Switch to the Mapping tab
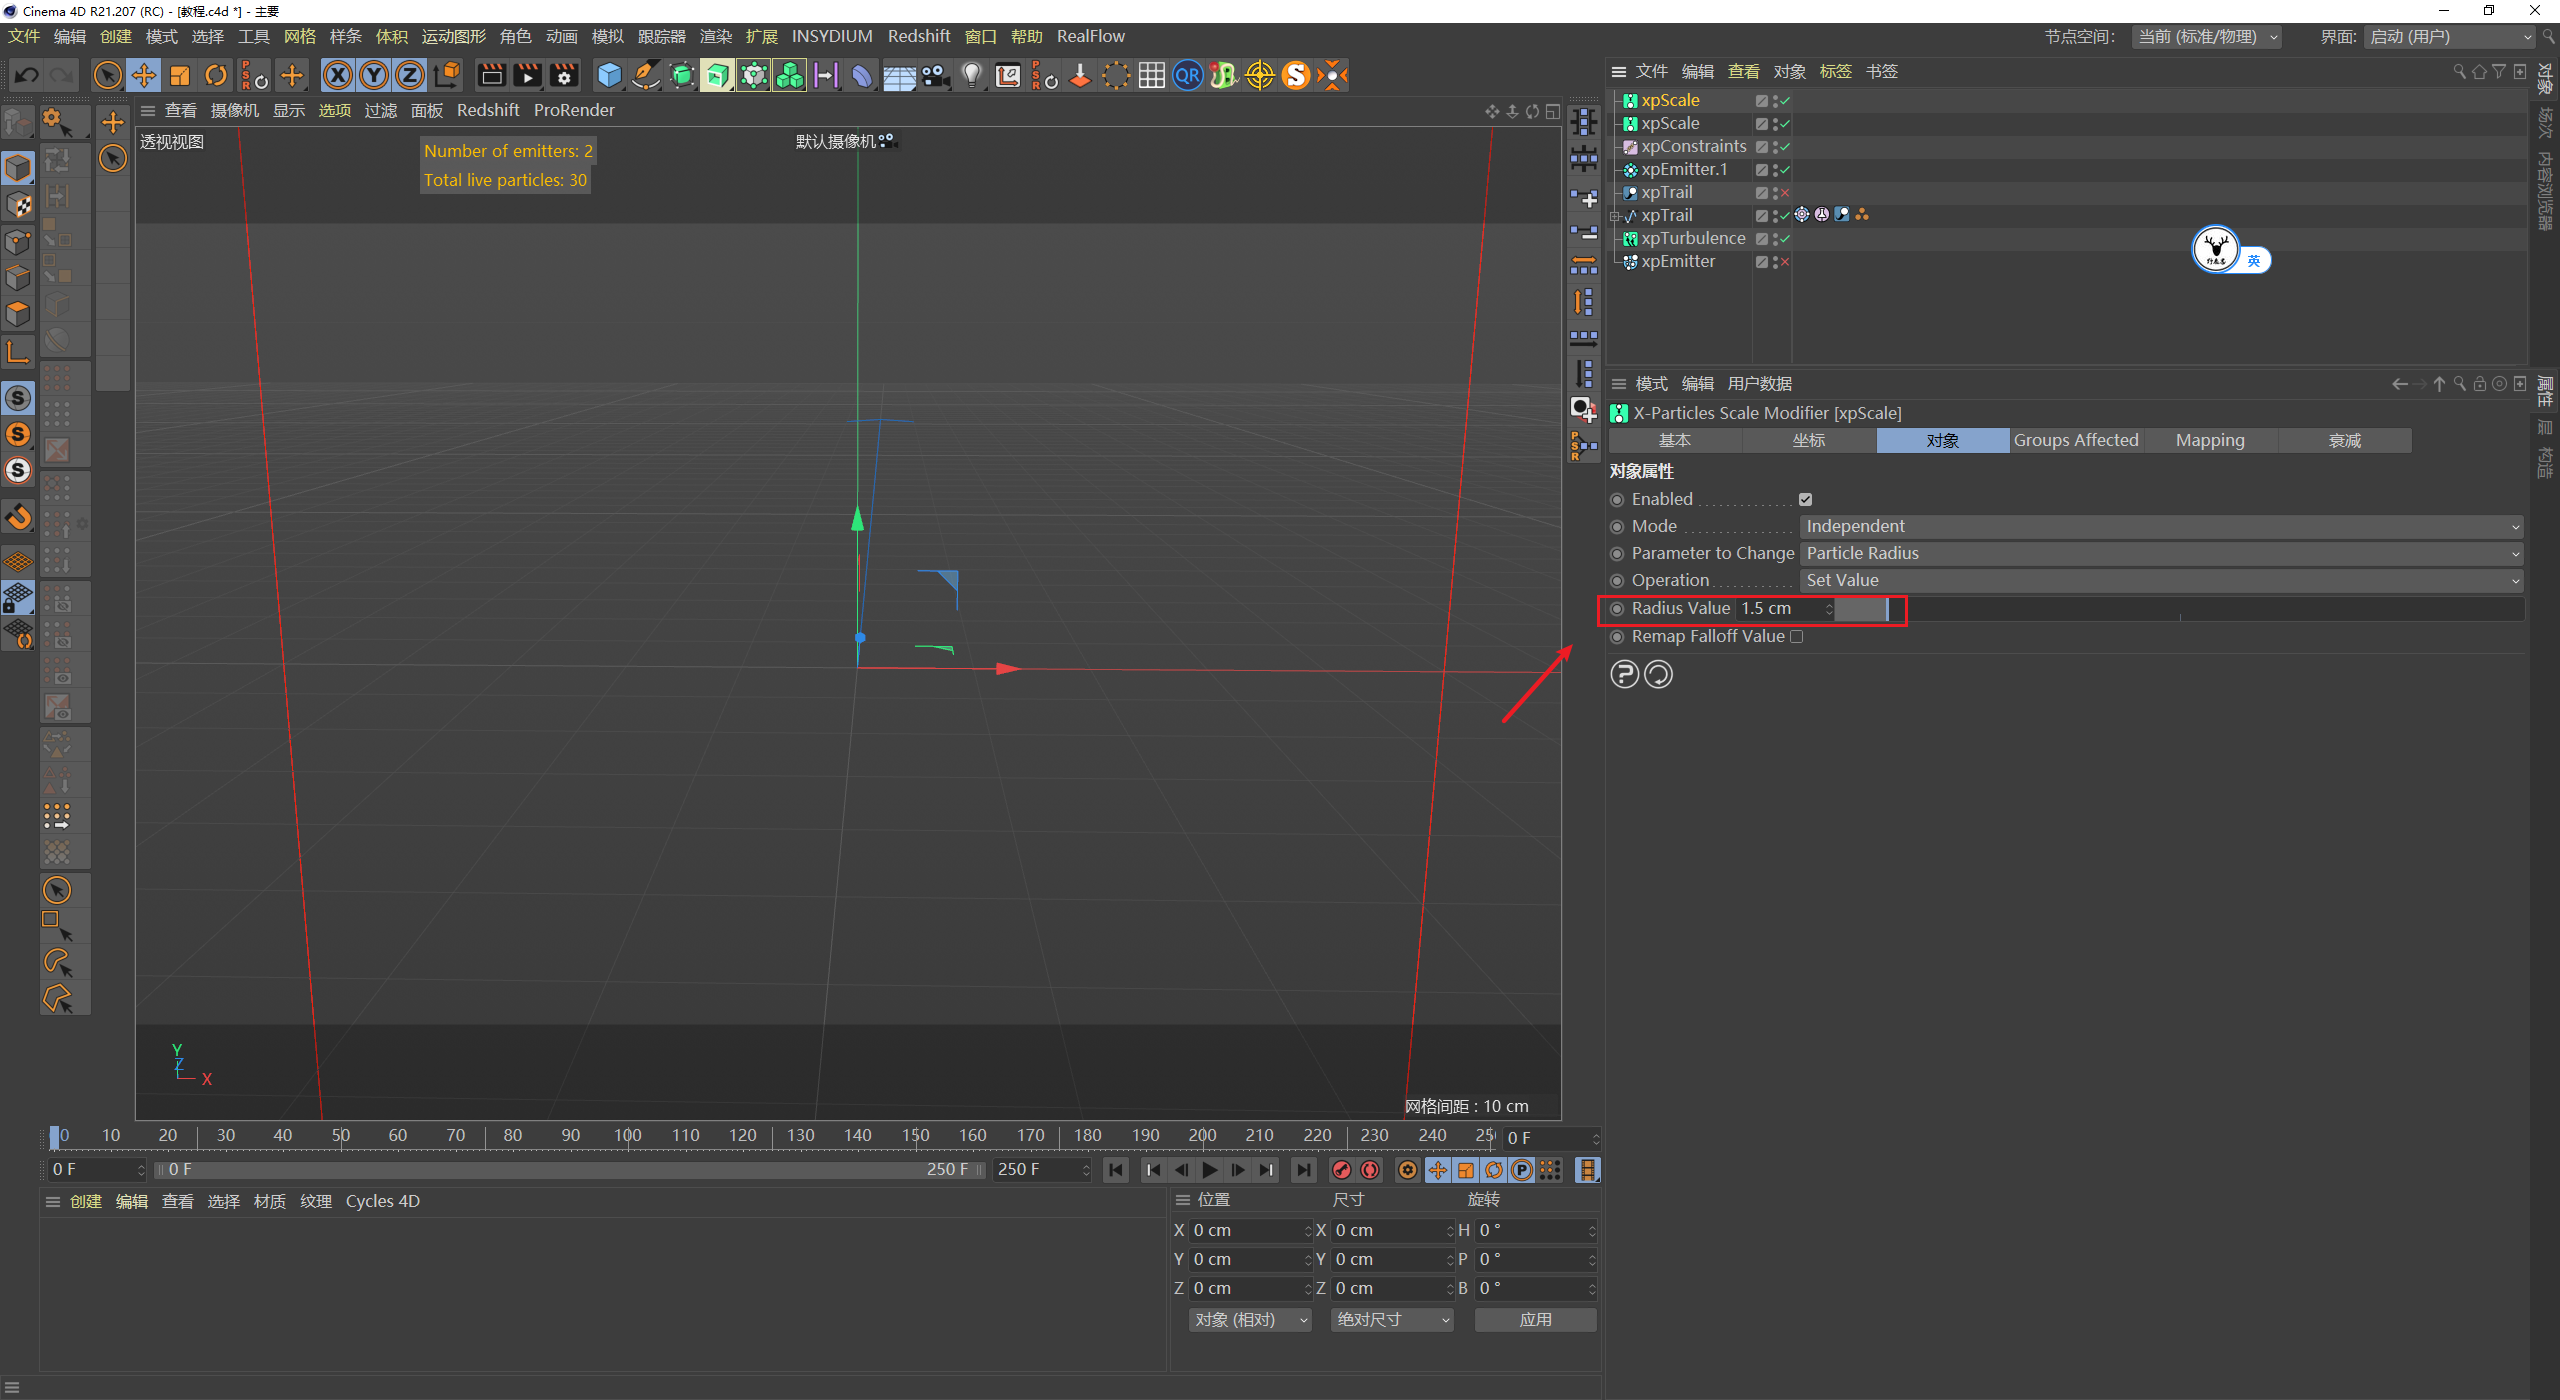The width and height of the screenshot is (2560, 1400). [2210, 440]
